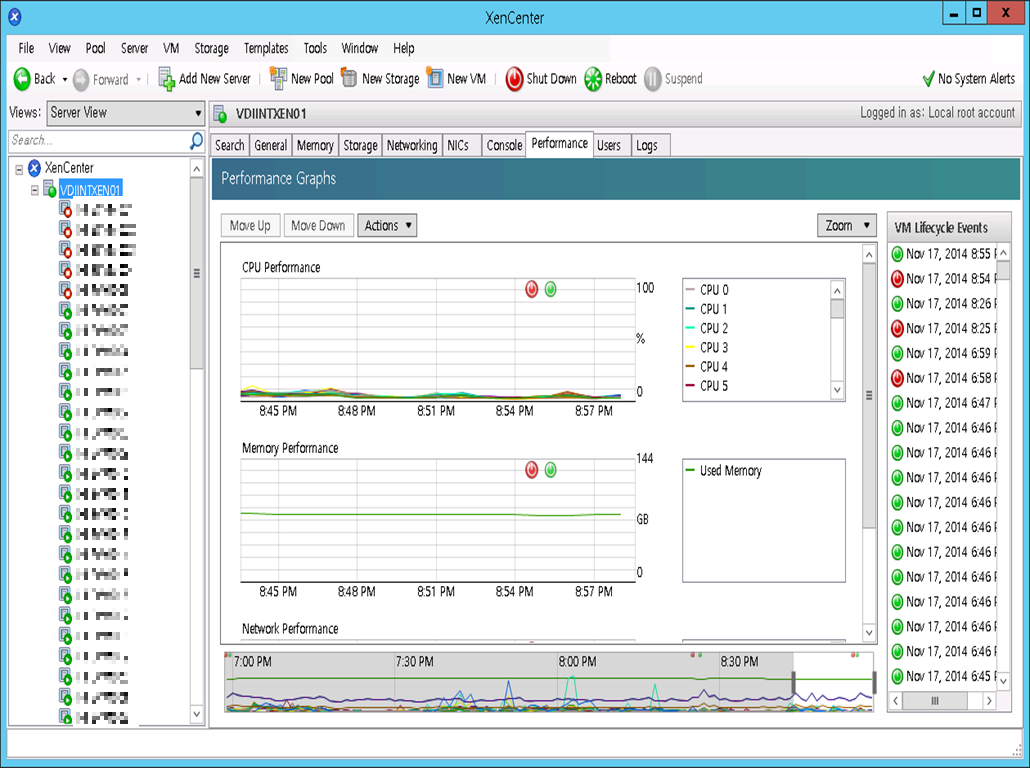Click the Suspend toolbar icon
The height and width of the screenshot is (768, 1030).
tap(653, 79)
